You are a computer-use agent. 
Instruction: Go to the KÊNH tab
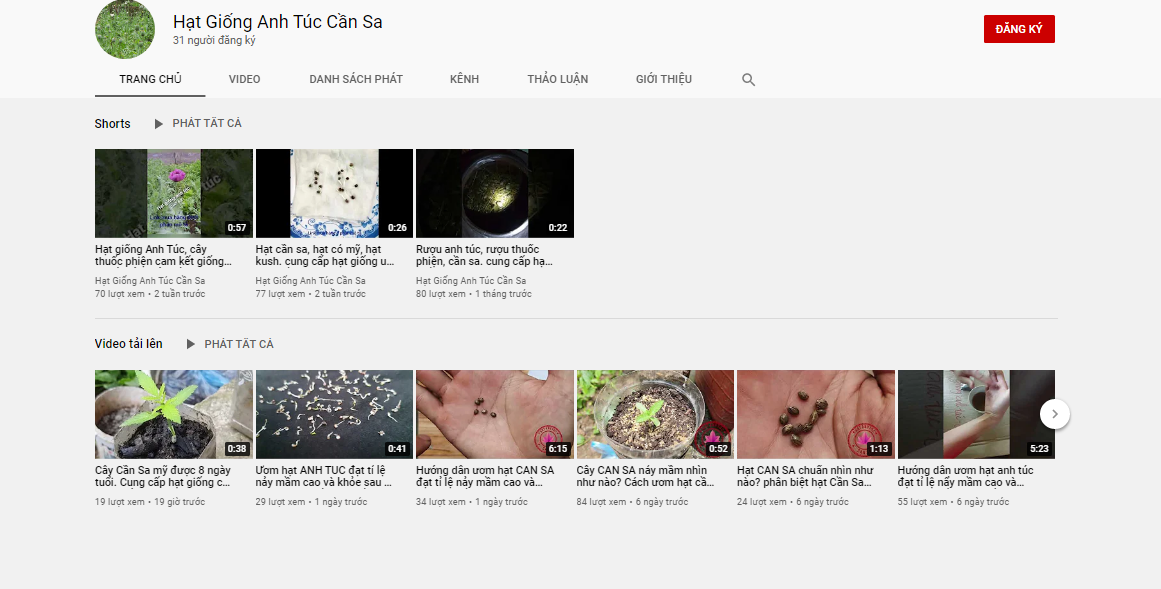(x=464, y=79)
